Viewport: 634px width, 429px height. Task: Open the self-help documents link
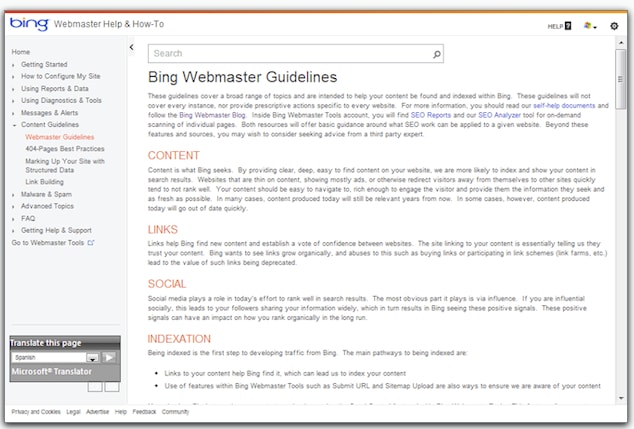tap(564, 106)
